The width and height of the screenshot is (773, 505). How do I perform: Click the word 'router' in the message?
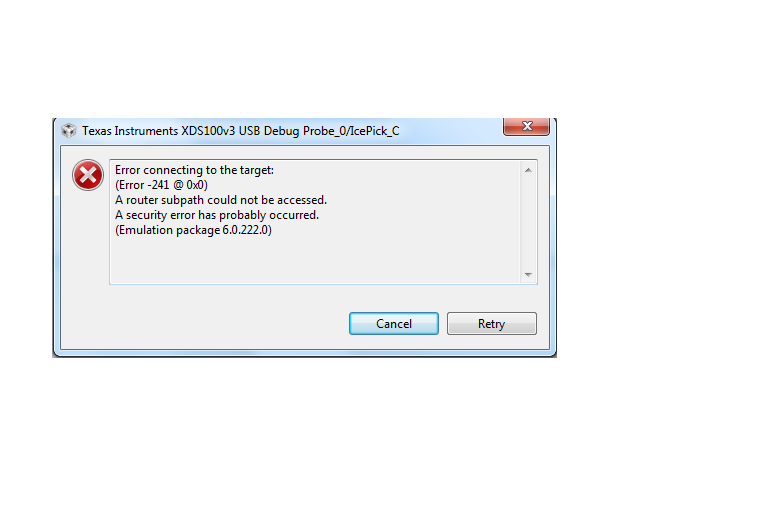coord(141,200)
